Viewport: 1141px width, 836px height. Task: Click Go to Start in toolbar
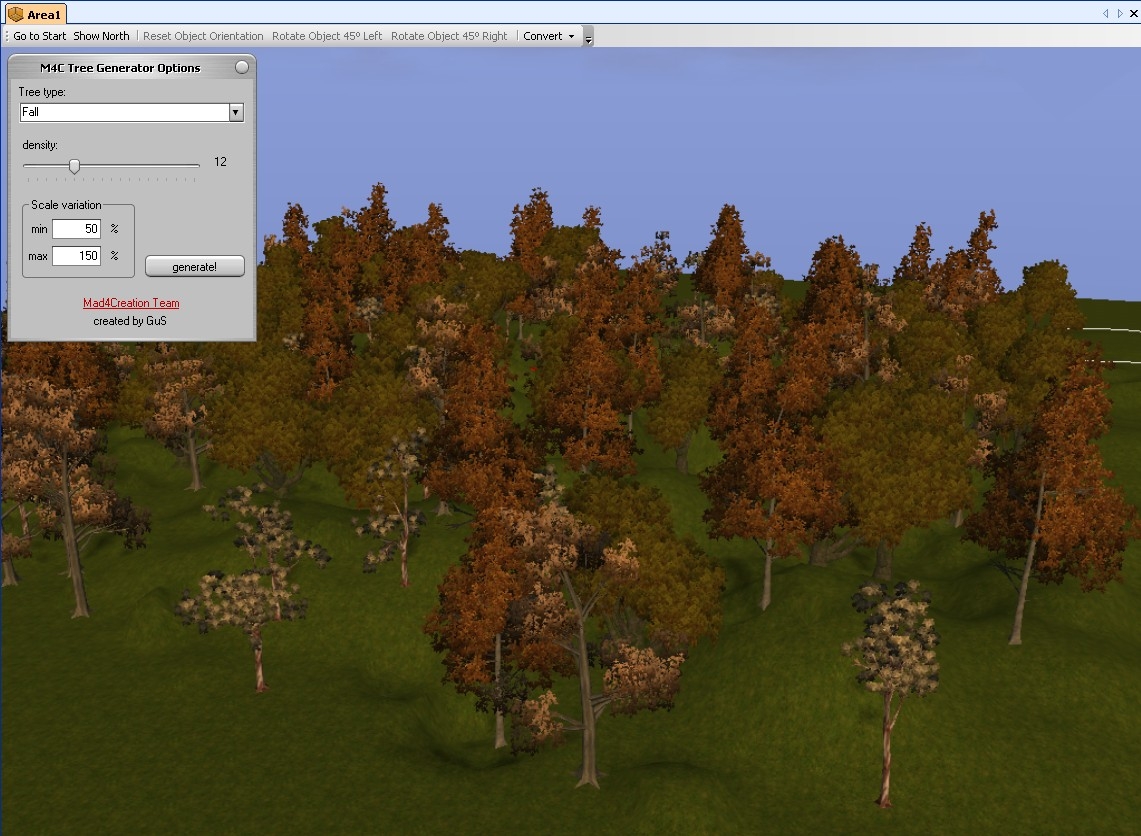tap(40, 36)
